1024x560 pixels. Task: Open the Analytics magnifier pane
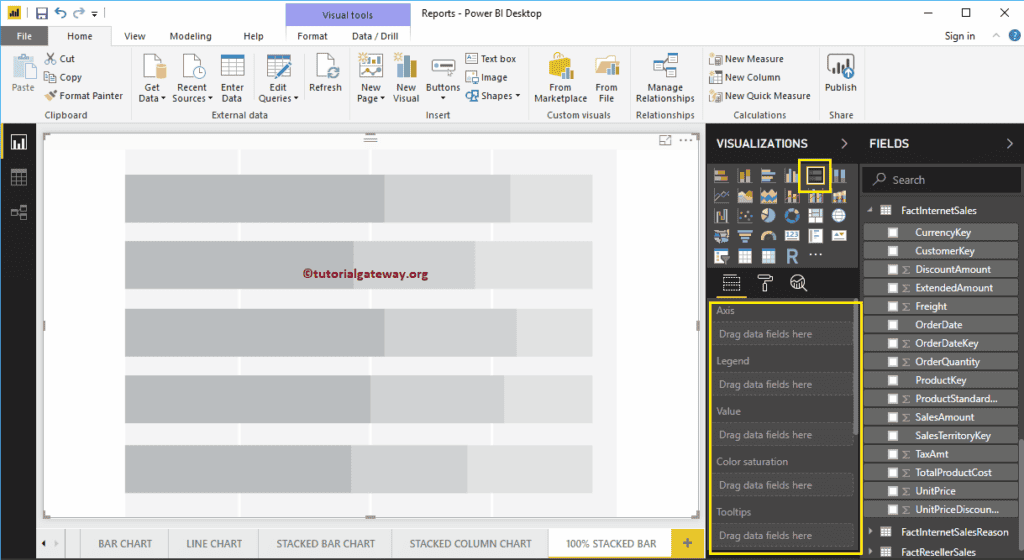click(x=798, y=283)
